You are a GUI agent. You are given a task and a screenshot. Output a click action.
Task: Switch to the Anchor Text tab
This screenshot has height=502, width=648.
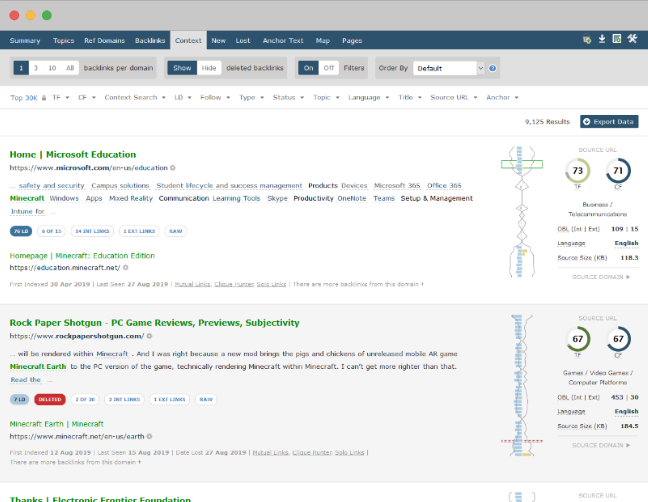pyautogui.click(x=283, y=40)
